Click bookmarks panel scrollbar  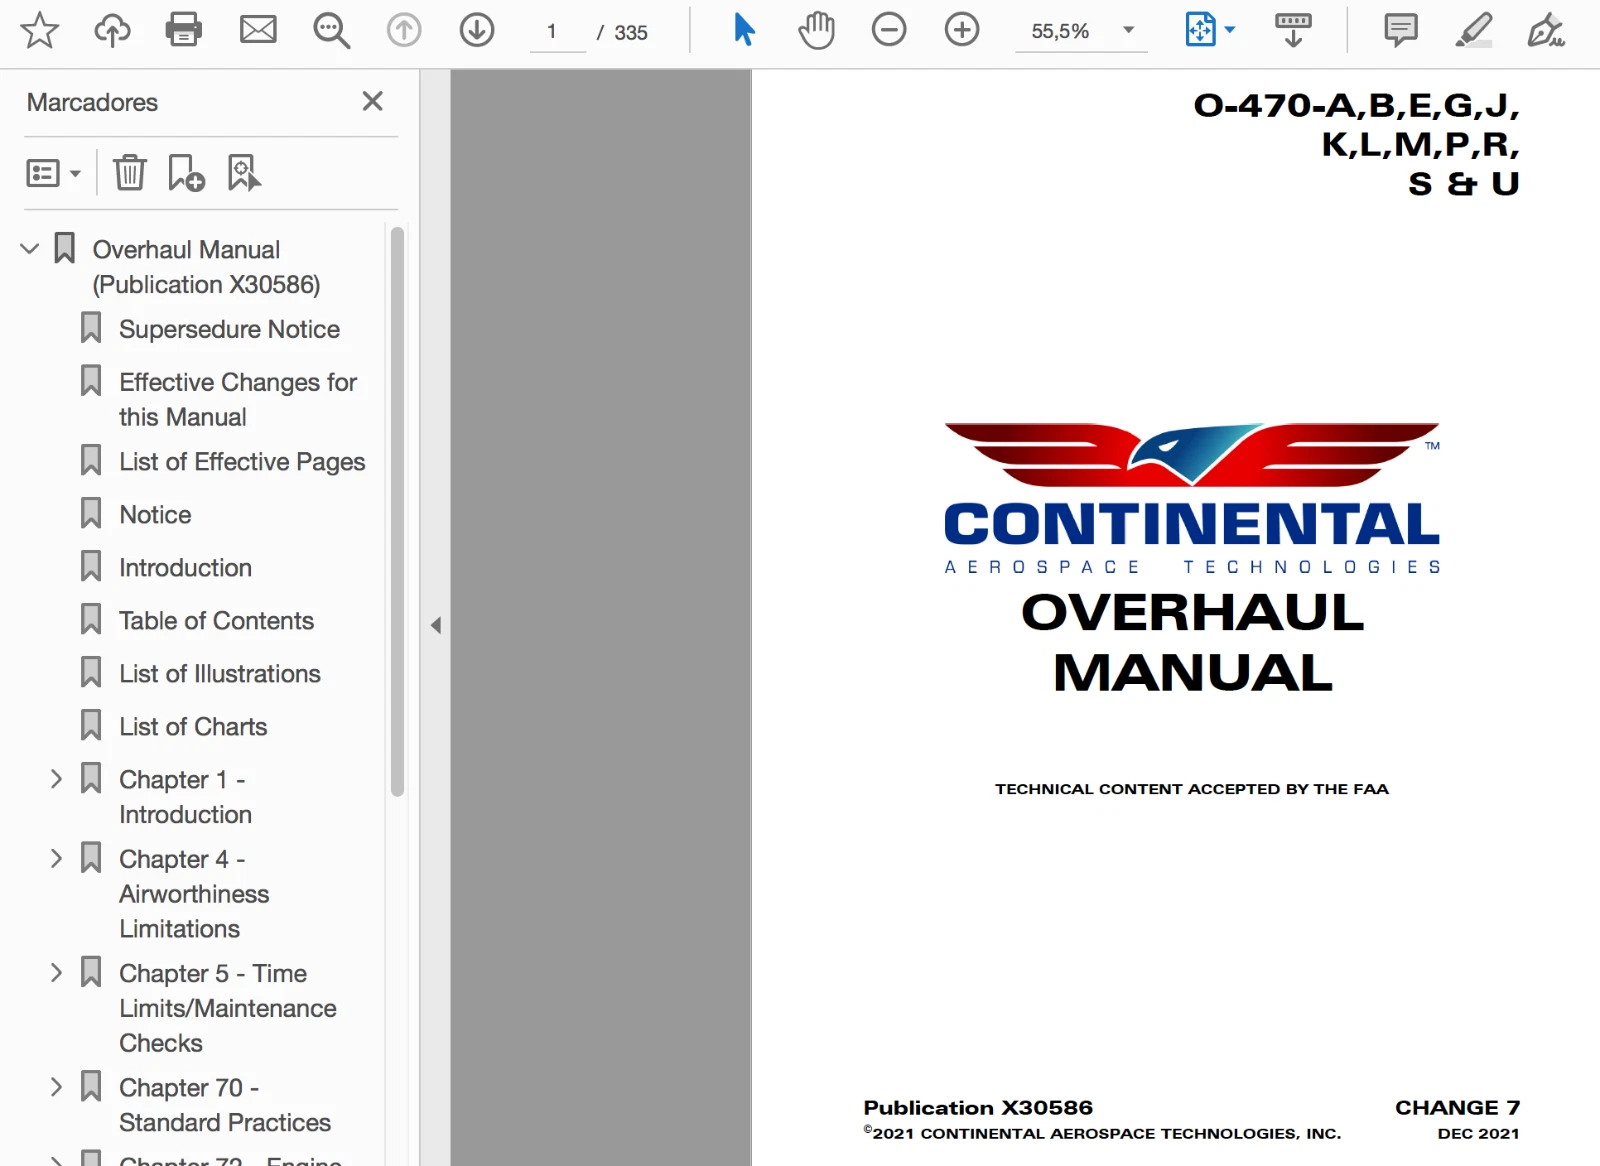click(397, 512)
